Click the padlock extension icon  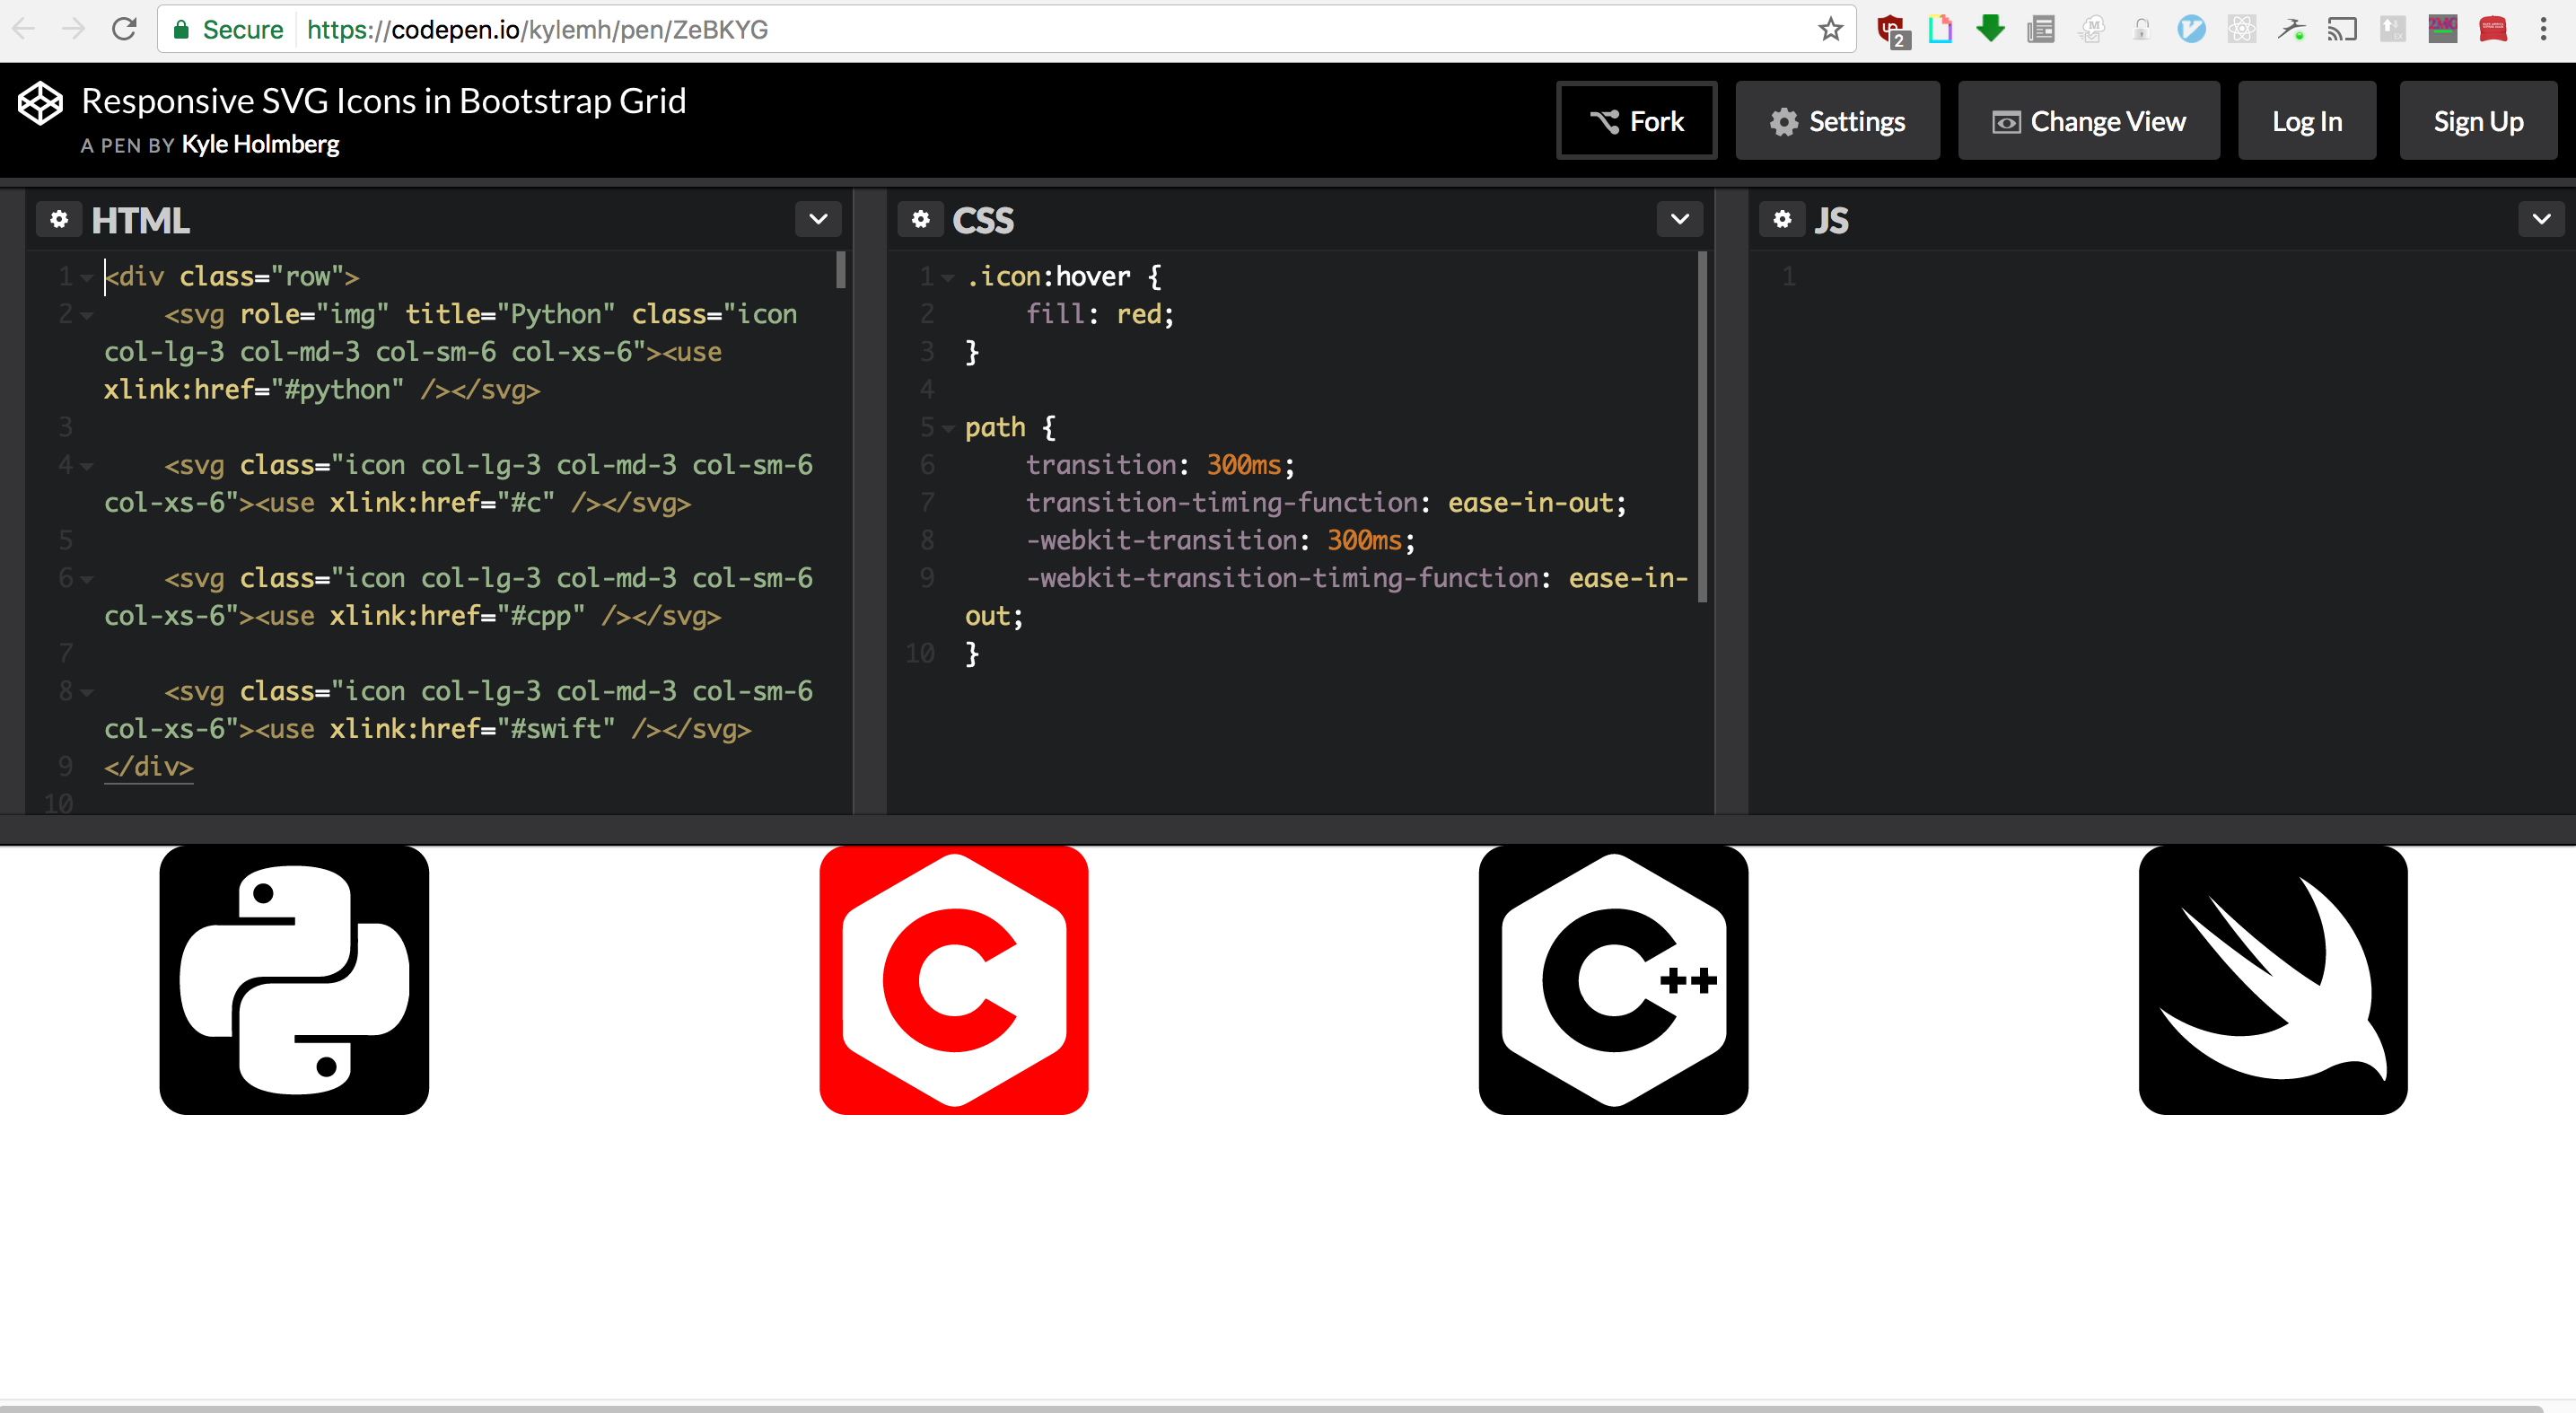click(x=2141, y=29)
